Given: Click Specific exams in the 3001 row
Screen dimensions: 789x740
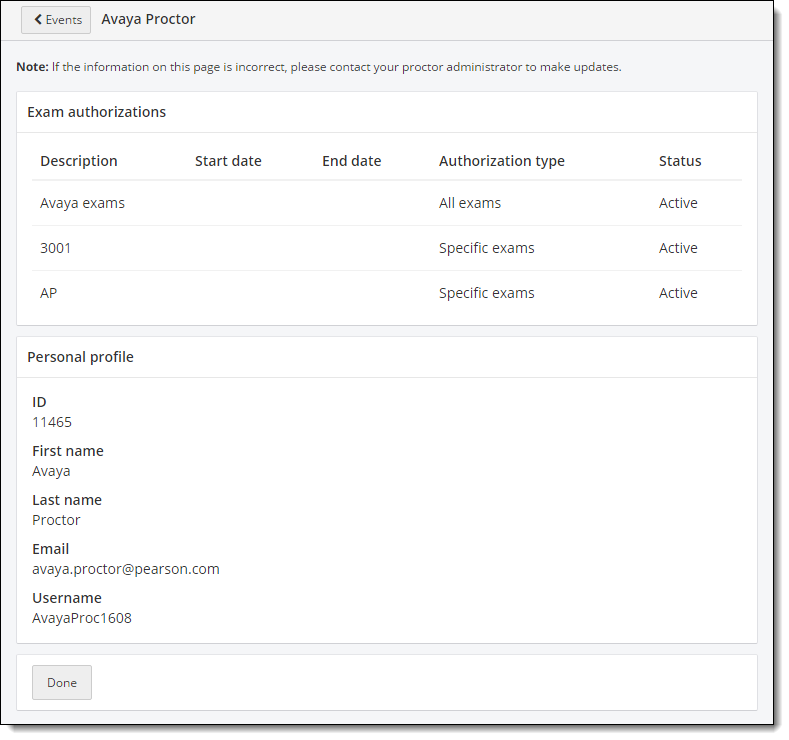Looking at the screenshot, I should [486, 248].
